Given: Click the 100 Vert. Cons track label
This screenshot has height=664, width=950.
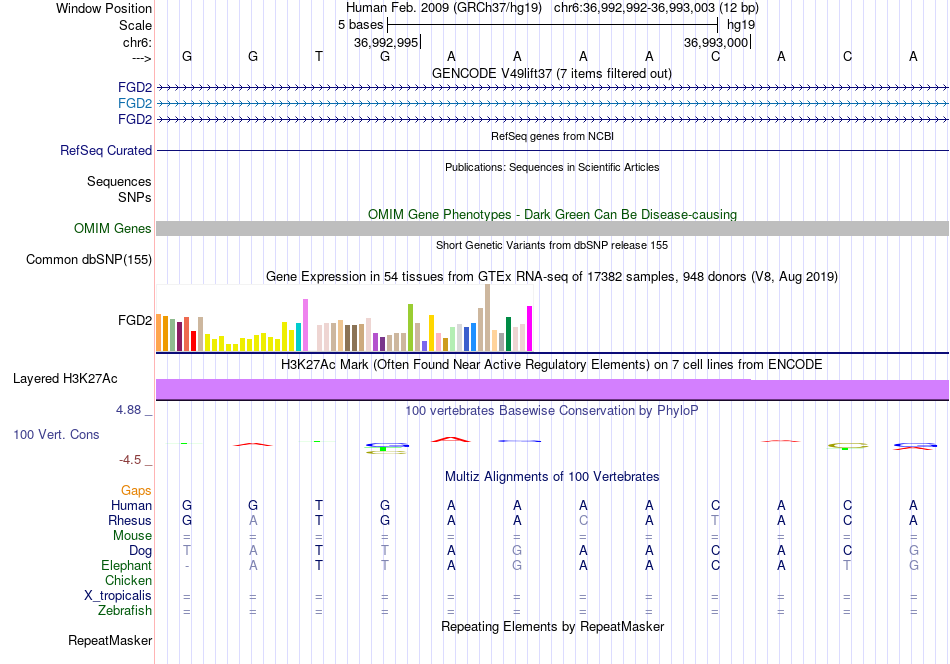Looking at the screenshot, I should tap(56, 434).
